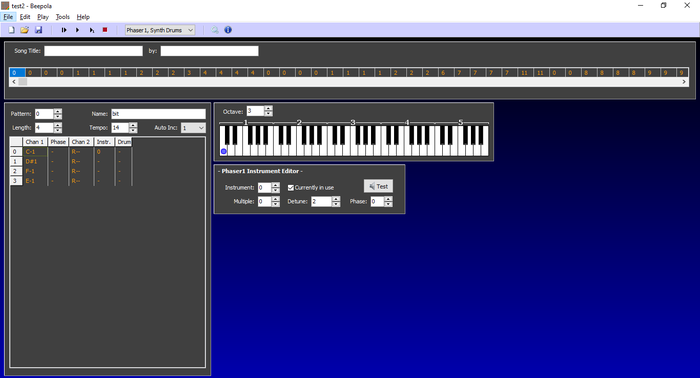Stop playback with the red square
Viewport: 700px width, 378px height.
click(x=105, y=30)
